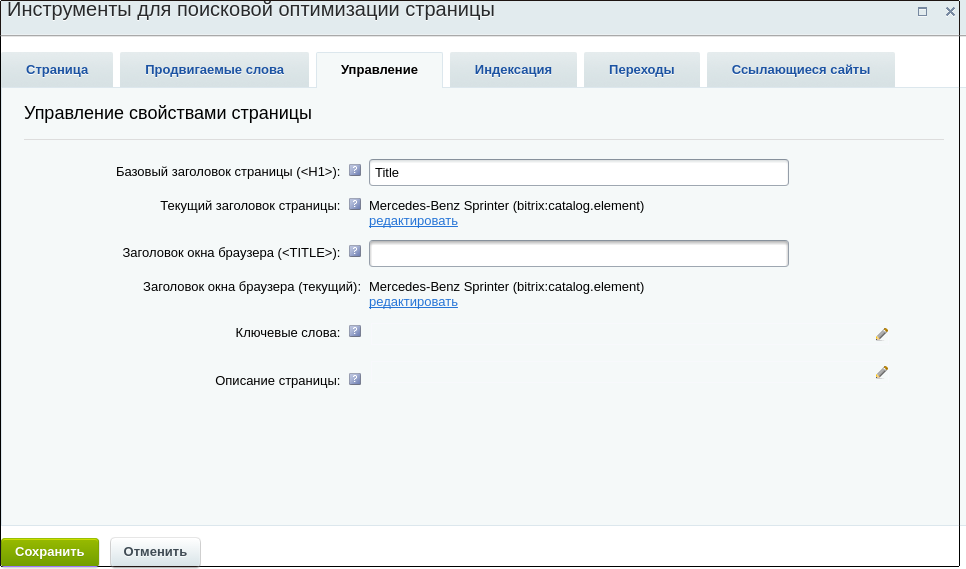Viewport: 966px width, 569px height.
Task: Click help icon beside 'Описание страницы'
Action: pyautogui.click(x=355, y=380)
